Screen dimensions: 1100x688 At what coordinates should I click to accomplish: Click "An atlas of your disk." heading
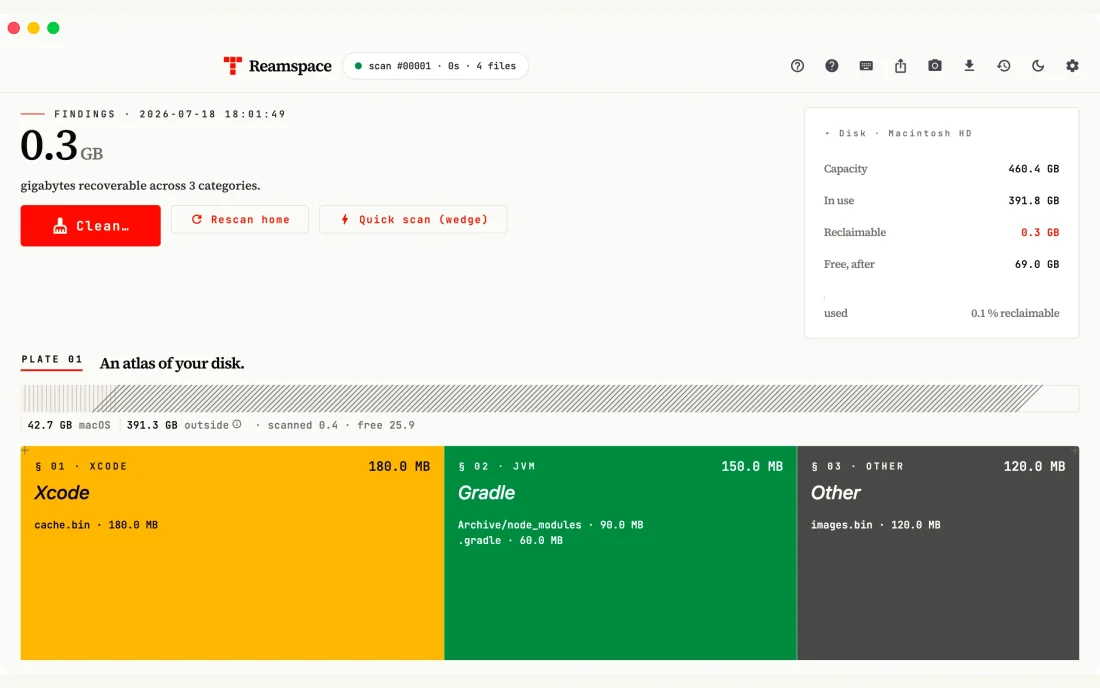pyautogui.click(x=172, y=363)
